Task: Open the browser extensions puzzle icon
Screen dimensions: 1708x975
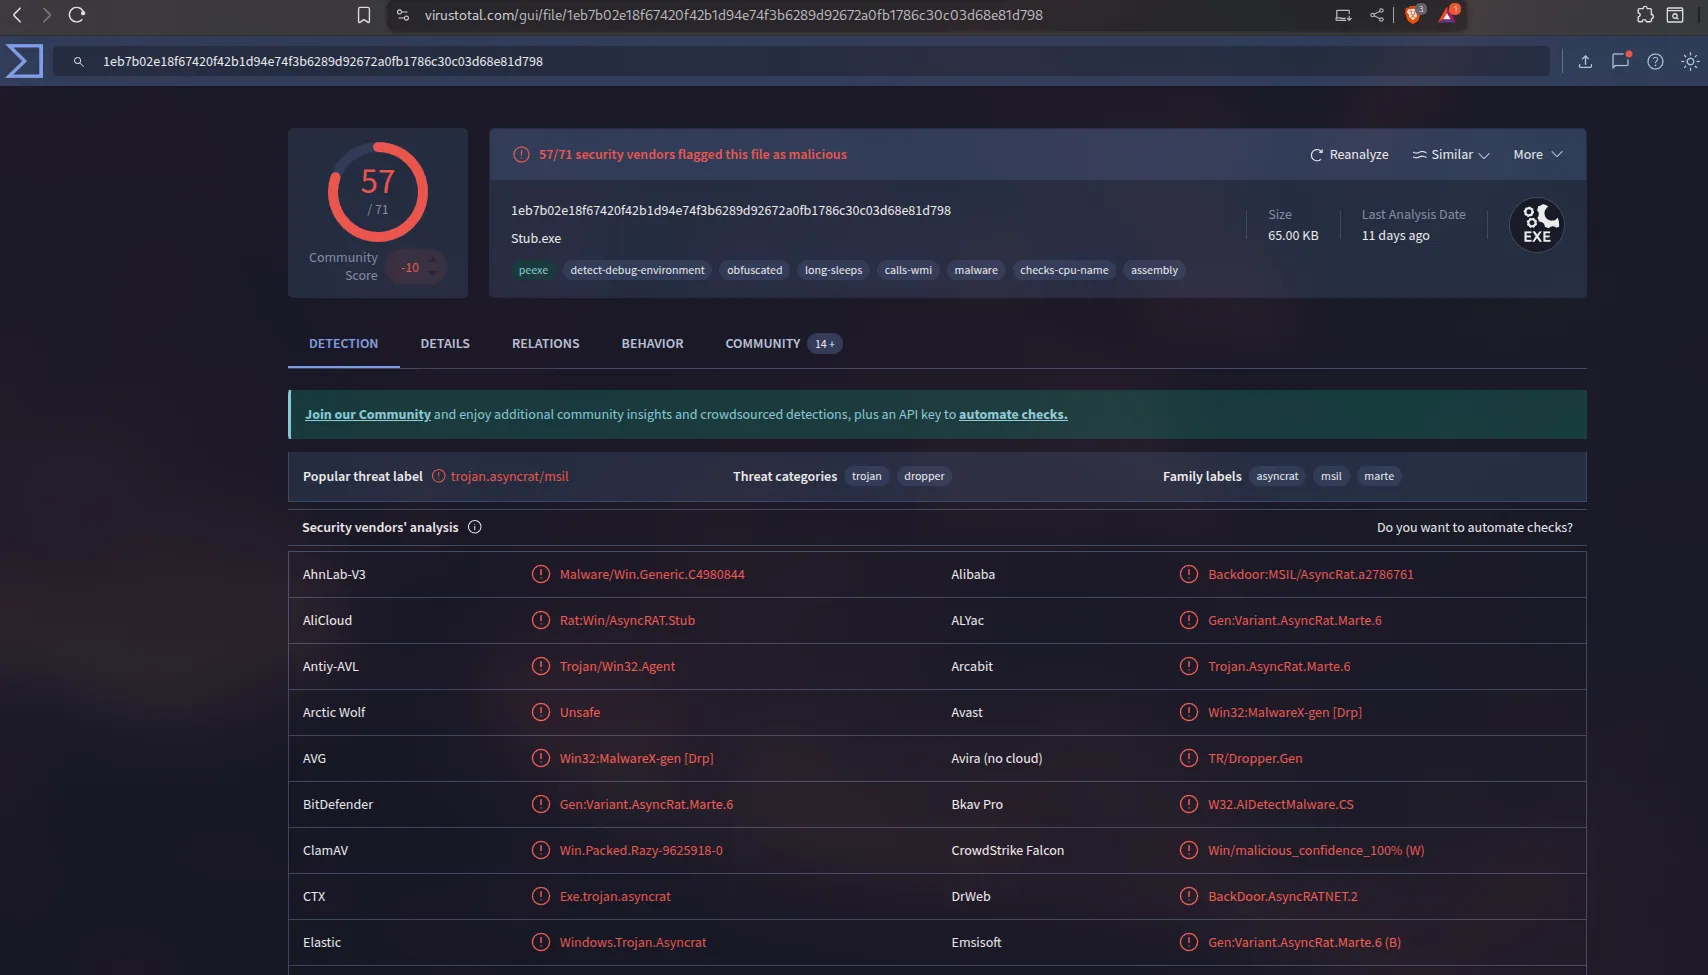Action: (1645, 15)
